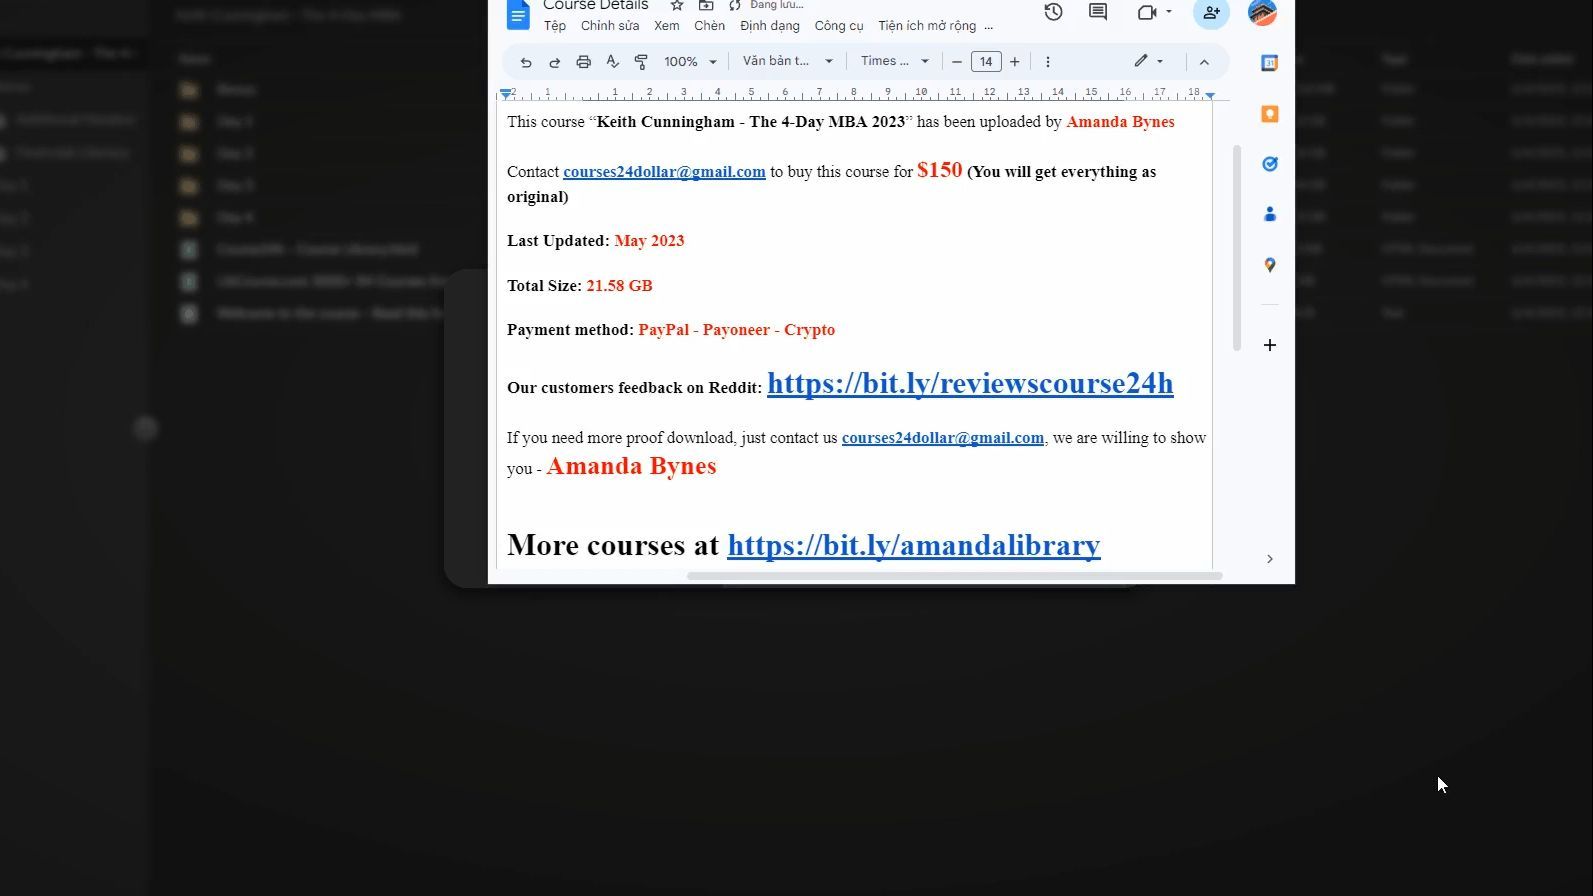Click the courses24dollar@gmail.com link in proof paragraph

943,438
